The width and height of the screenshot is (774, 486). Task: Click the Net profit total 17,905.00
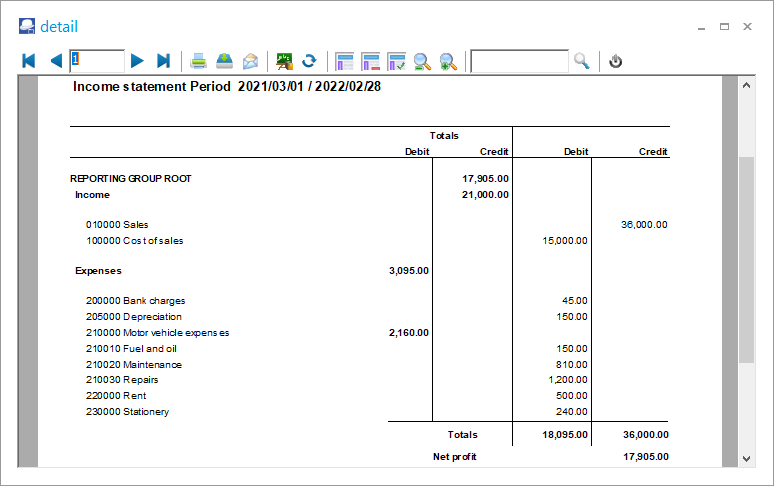pyautogui.click(x=644, y=457)
